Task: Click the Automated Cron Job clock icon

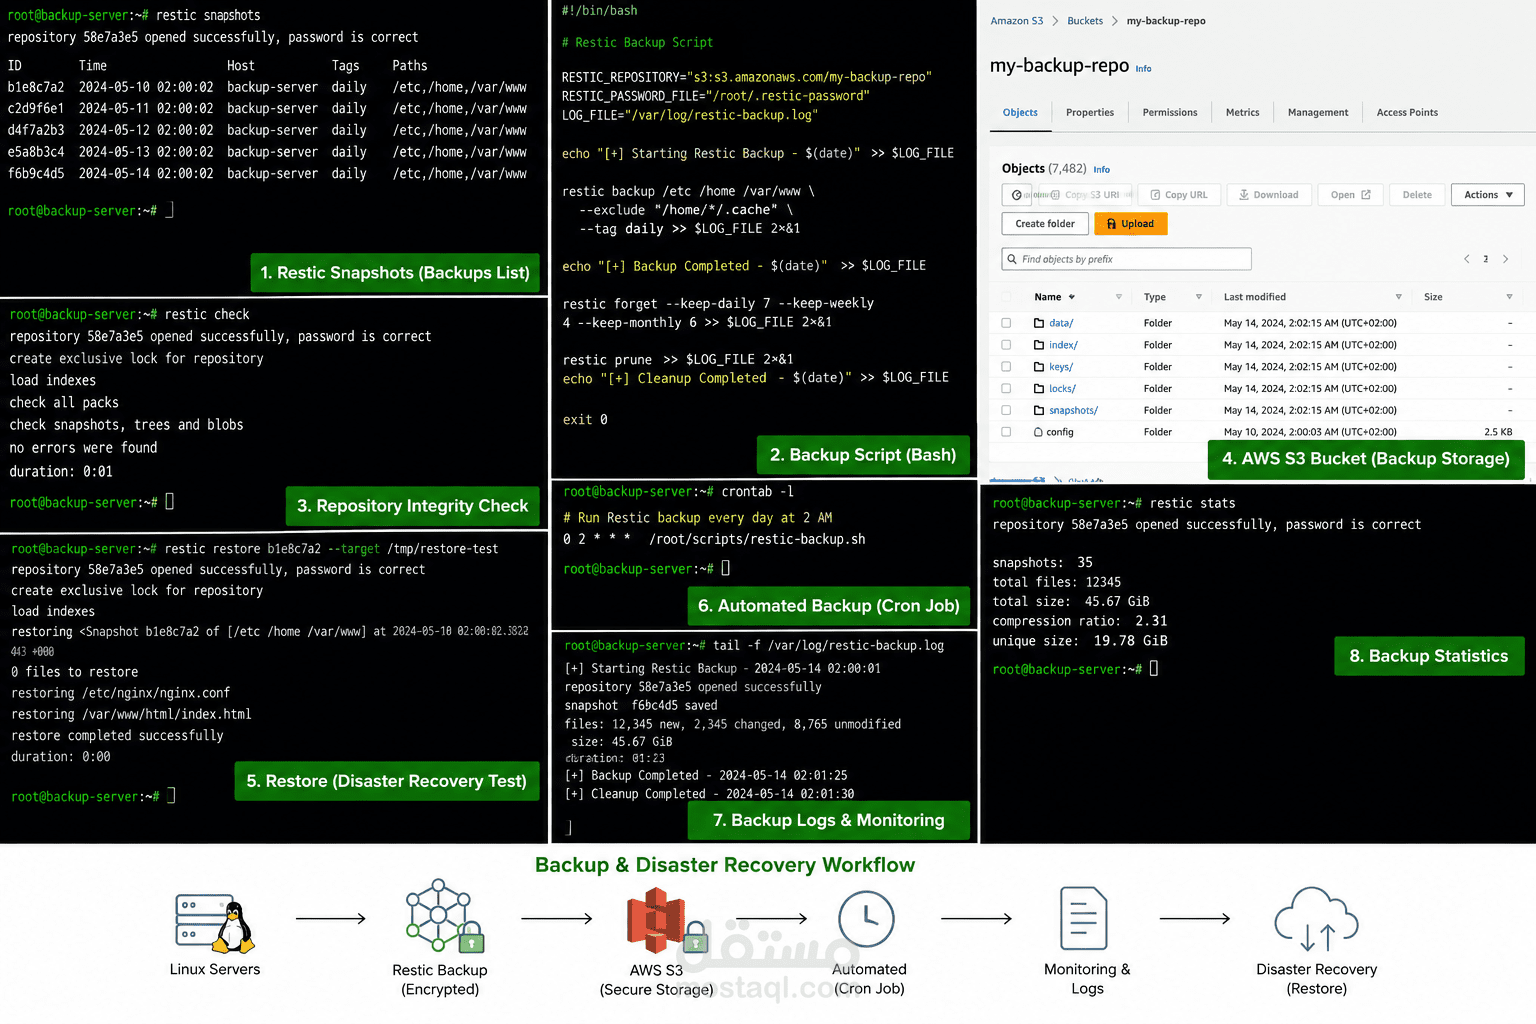Action: (866, 919)
